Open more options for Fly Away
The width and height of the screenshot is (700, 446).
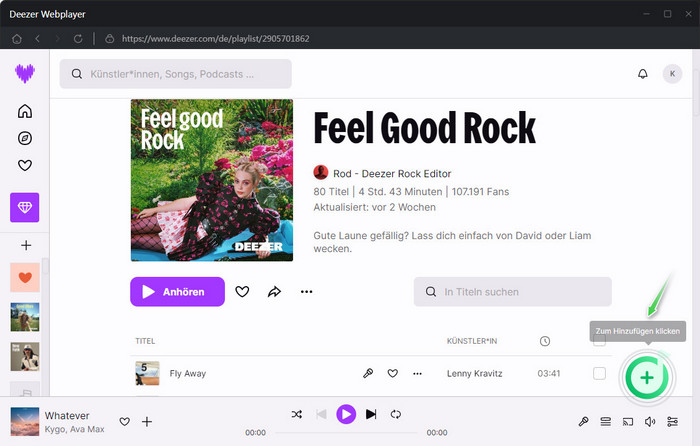tap(417, 374)
